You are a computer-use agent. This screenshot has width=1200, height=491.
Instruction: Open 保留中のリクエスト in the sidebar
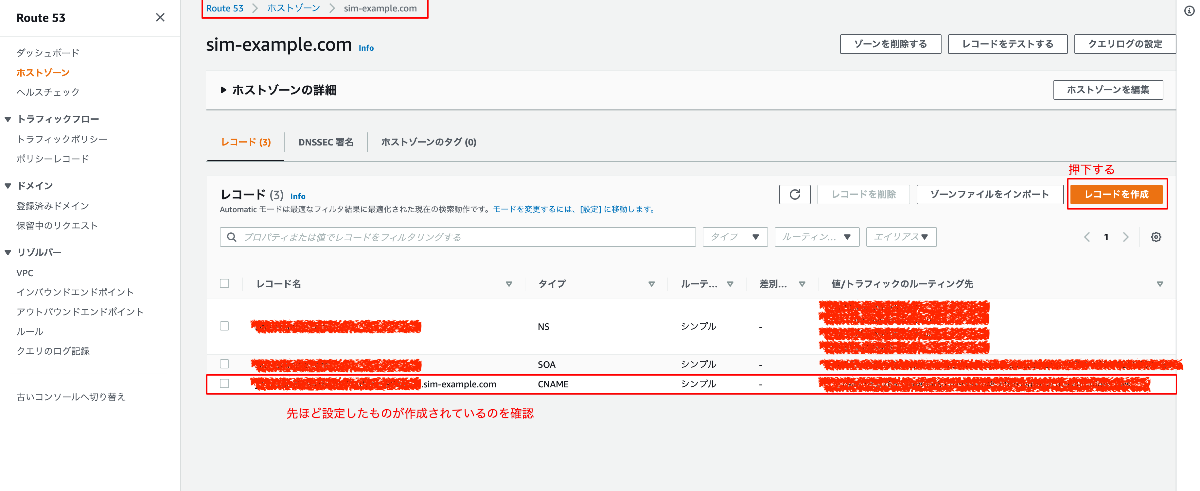click(57, 225)
